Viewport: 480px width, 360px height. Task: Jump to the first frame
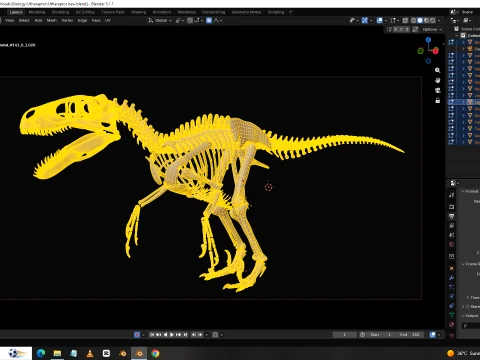coord(152,335)
